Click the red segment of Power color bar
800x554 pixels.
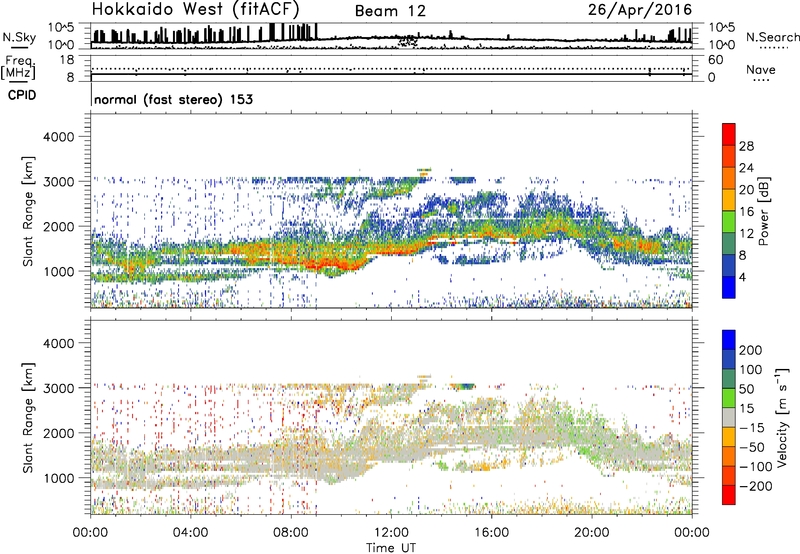(x=729, y=134)
